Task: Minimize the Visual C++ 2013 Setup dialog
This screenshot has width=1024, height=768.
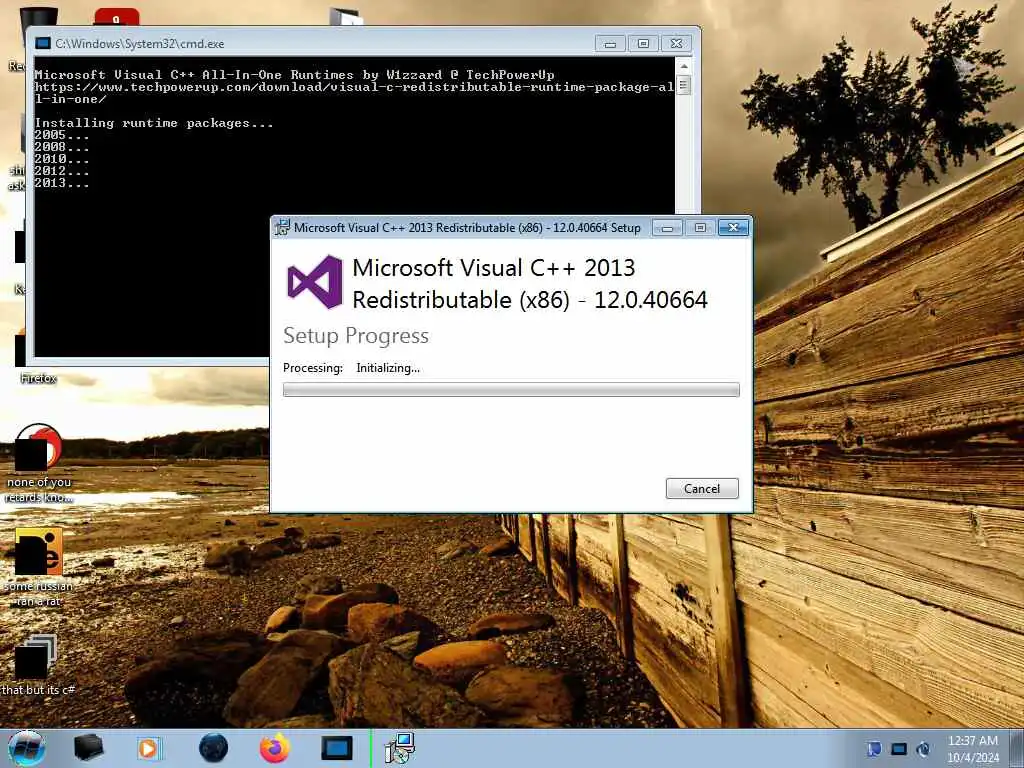Action: tap(667, 227)
